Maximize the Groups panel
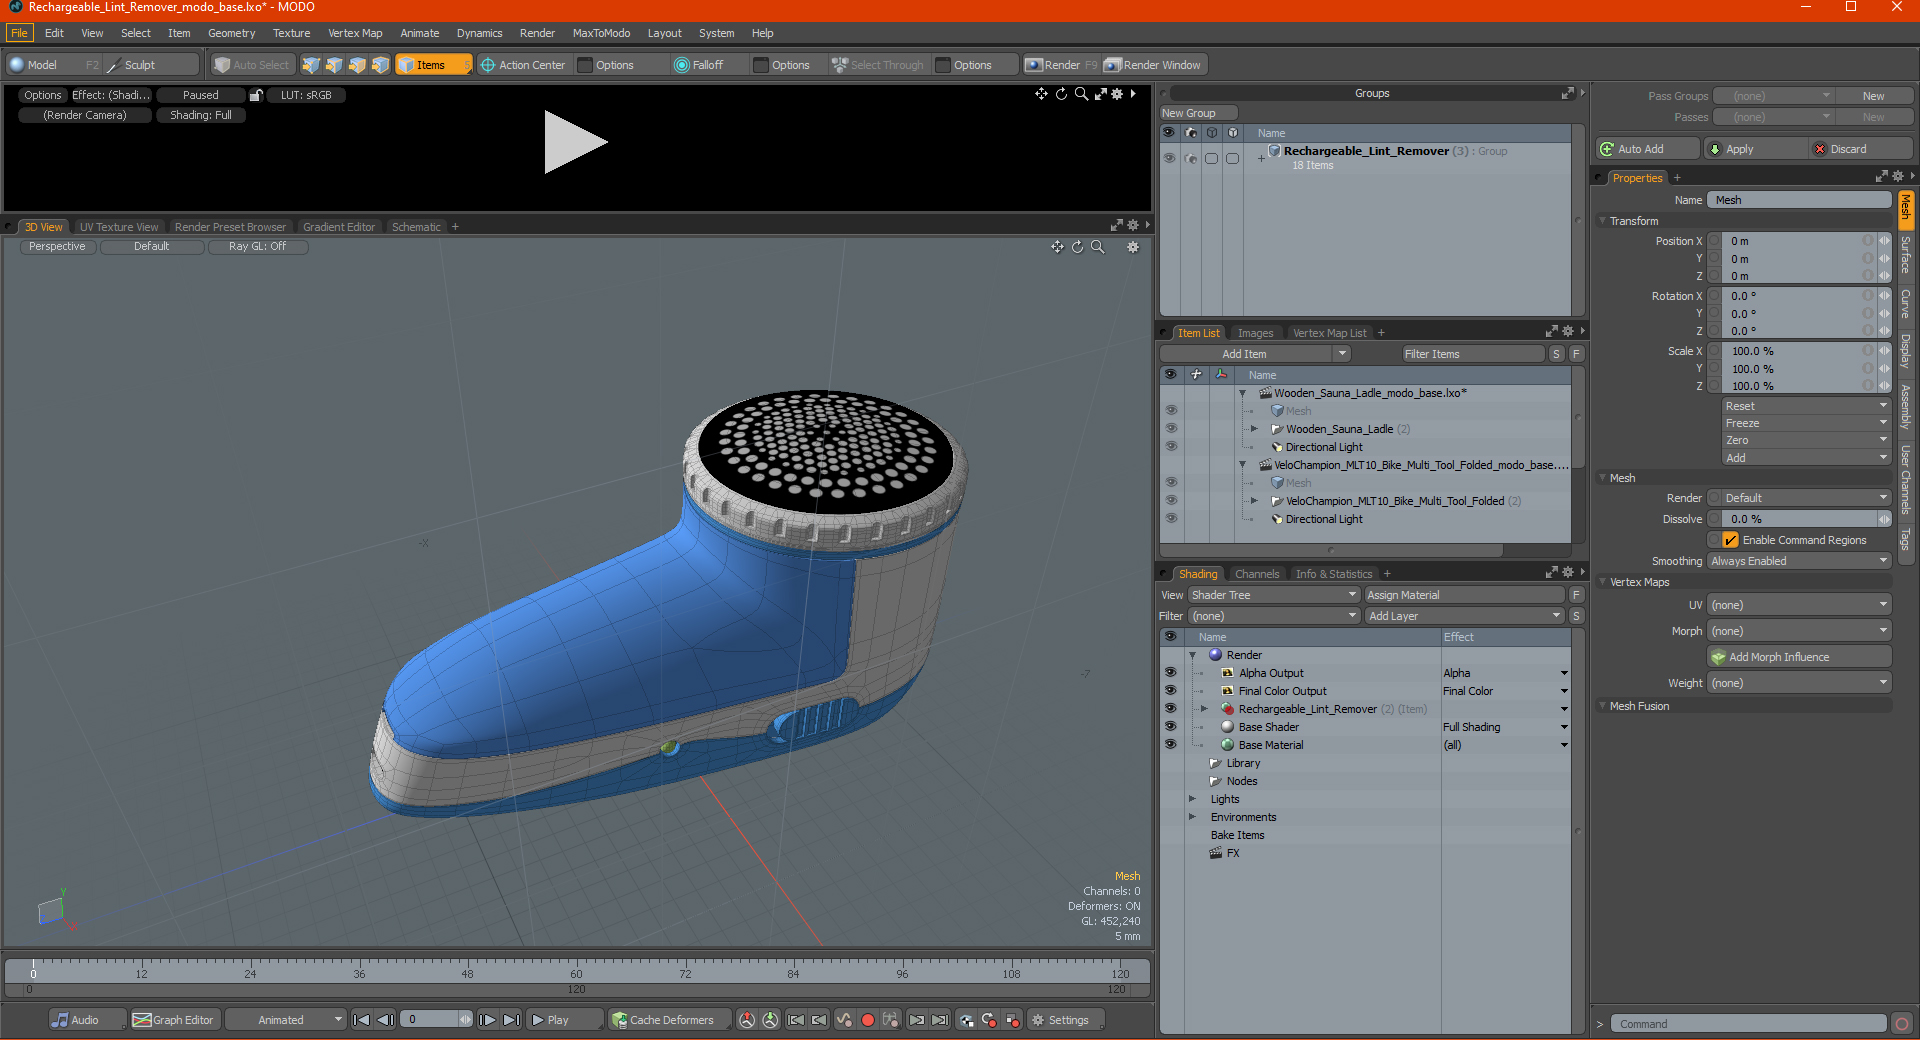This screenshot has width=1920, height=1040. 1568,93
